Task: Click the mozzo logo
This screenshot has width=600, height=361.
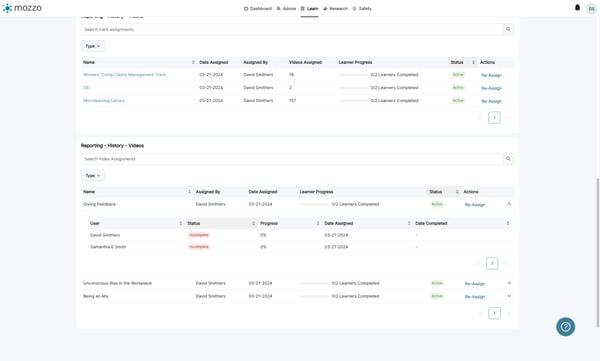Action: point(22,8)
